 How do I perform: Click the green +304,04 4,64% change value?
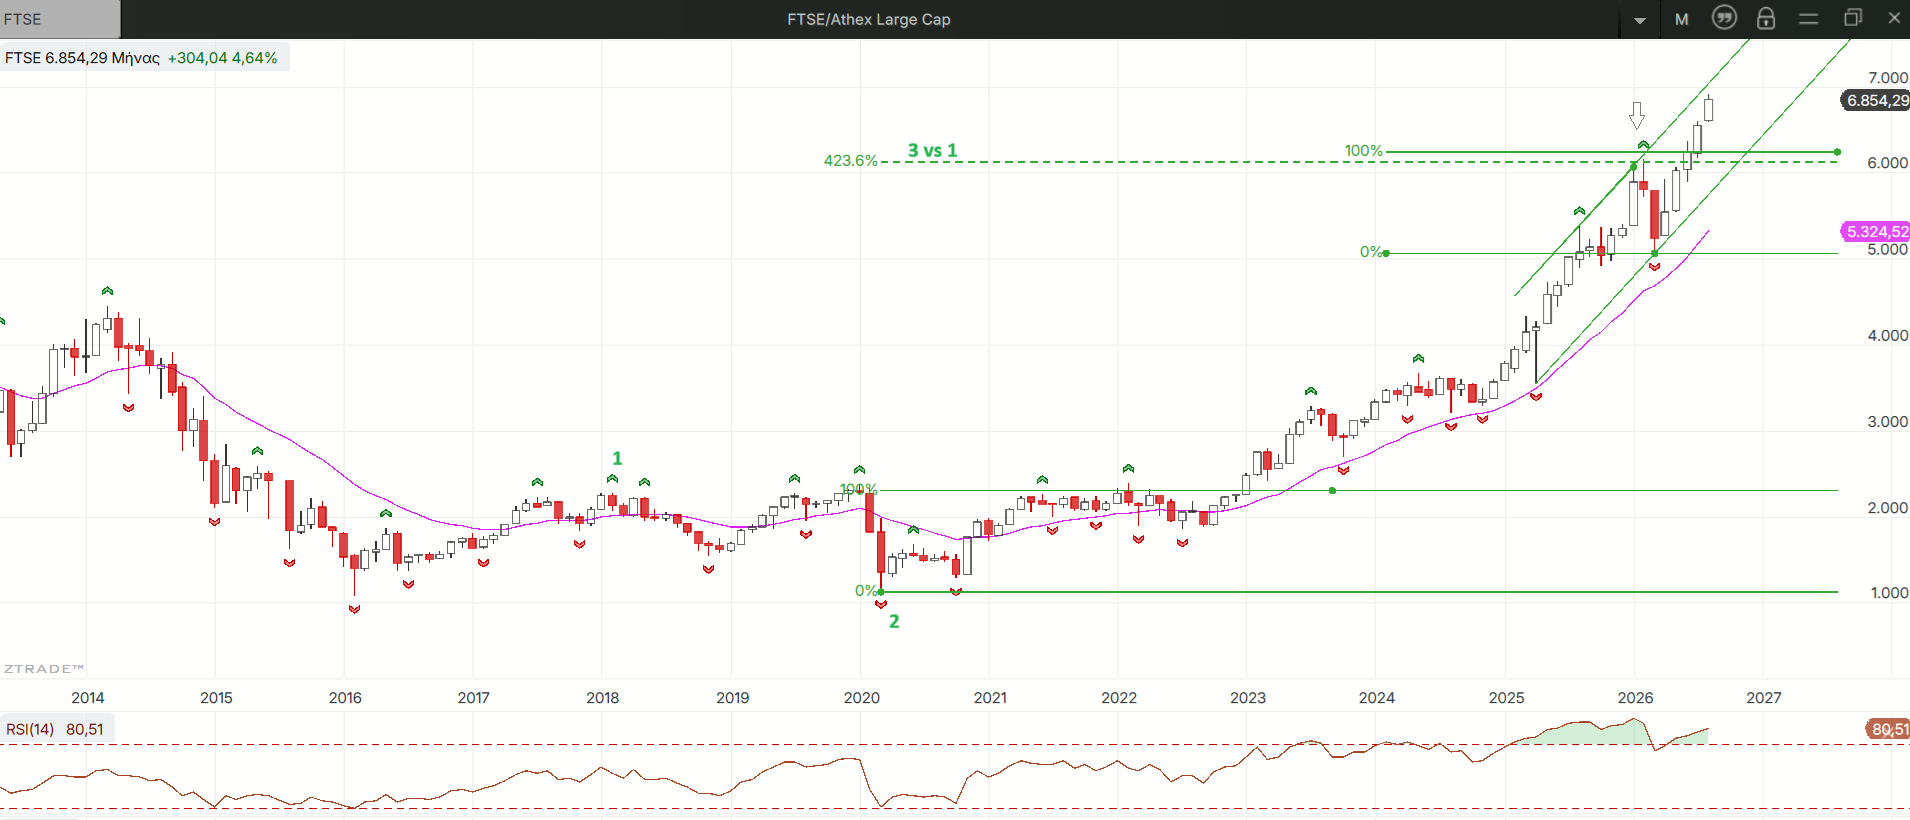[x=222, y=58]
